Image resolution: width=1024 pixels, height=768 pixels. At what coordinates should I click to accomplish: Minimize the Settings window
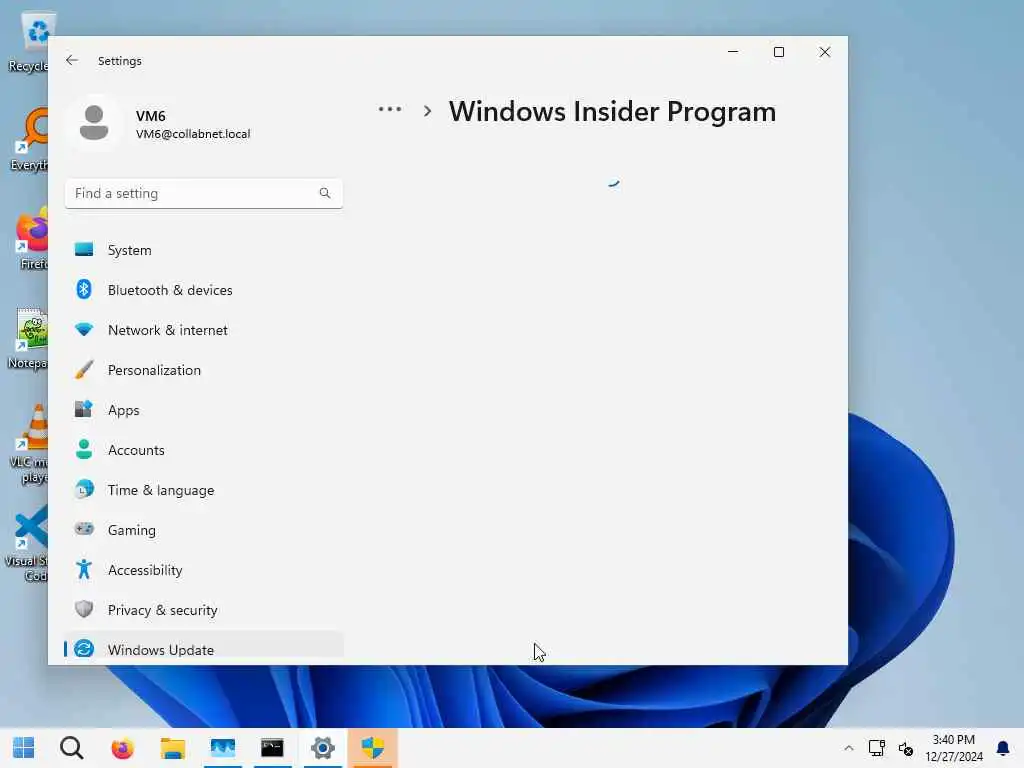tap(733, 52)
